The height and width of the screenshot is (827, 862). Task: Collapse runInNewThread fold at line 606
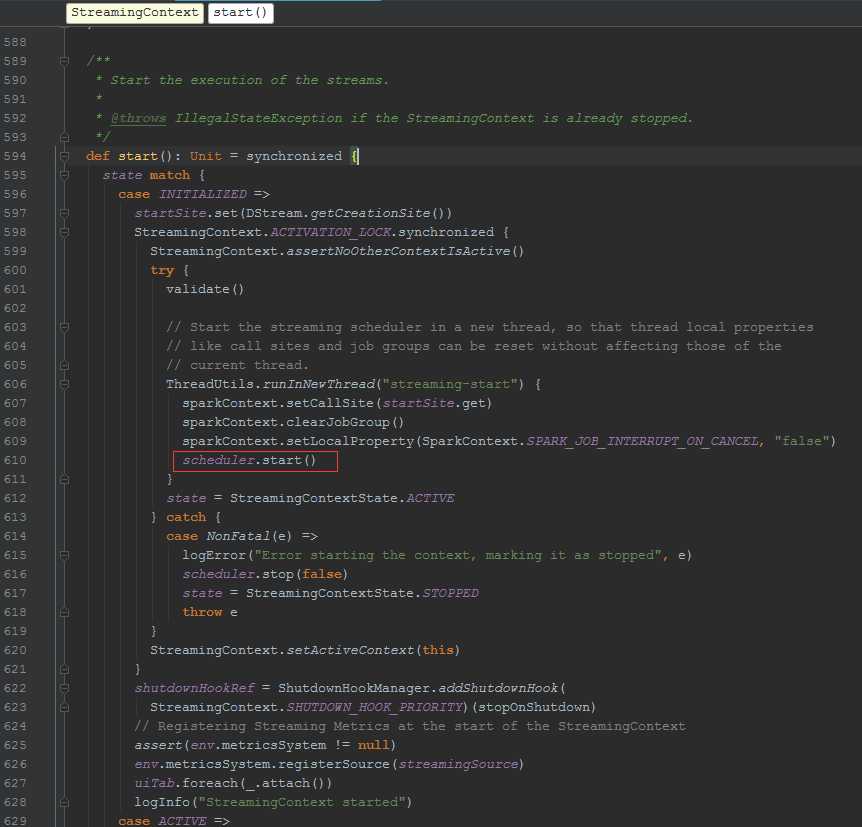point(64,384)
